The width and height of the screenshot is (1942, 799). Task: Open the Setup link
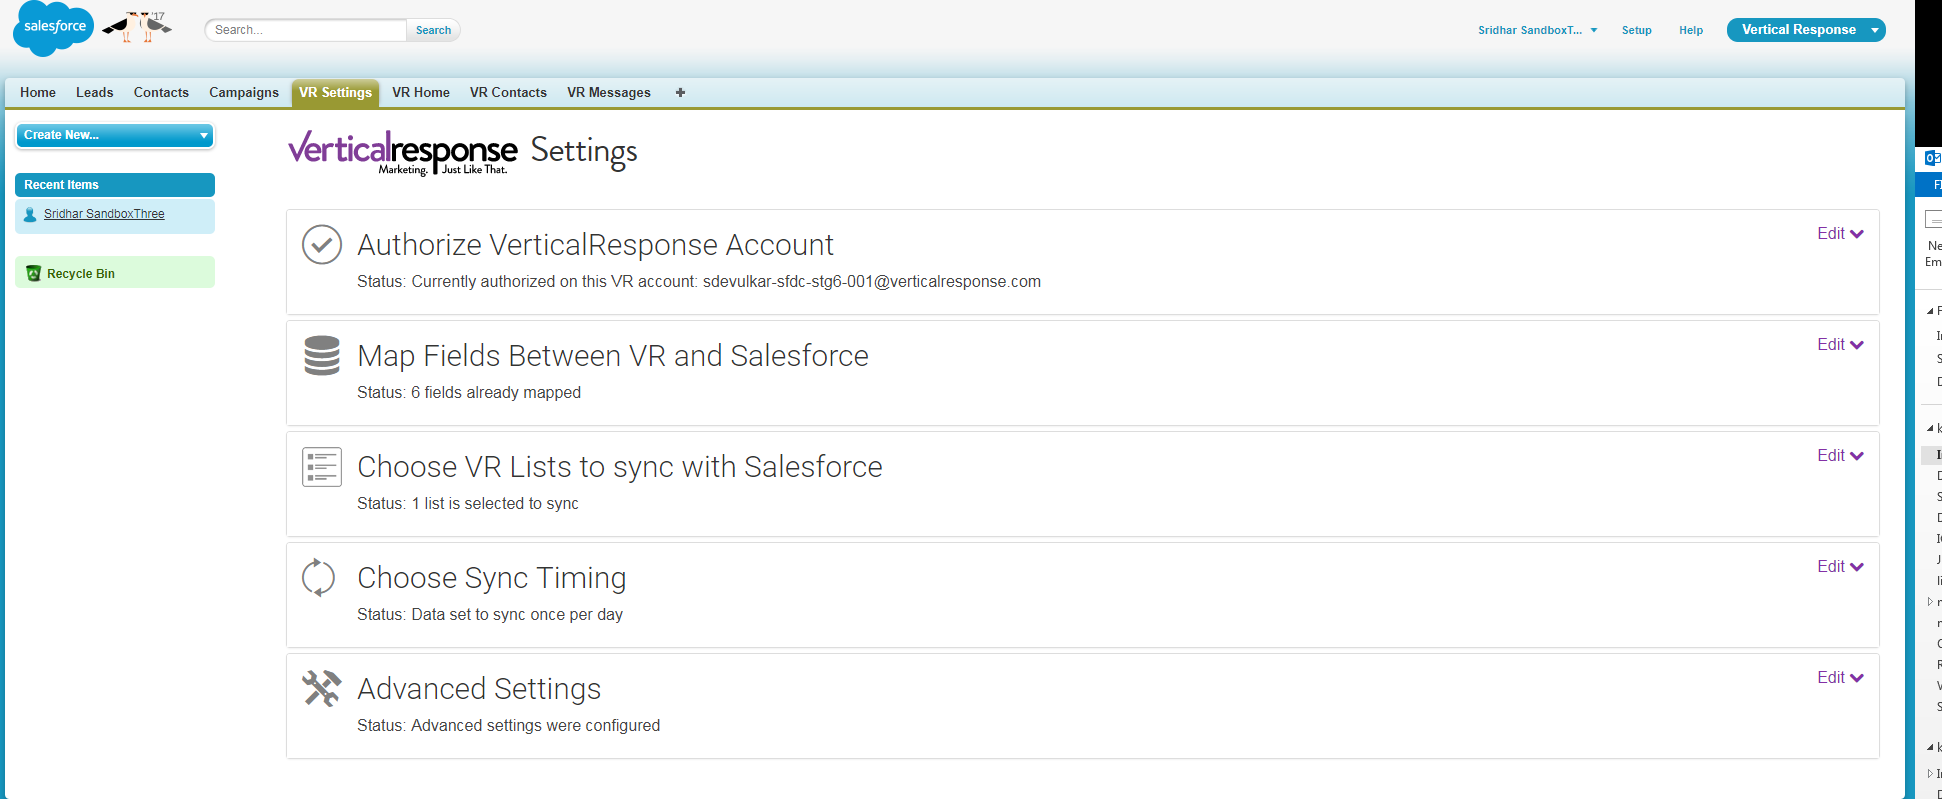pos(1636,30)
